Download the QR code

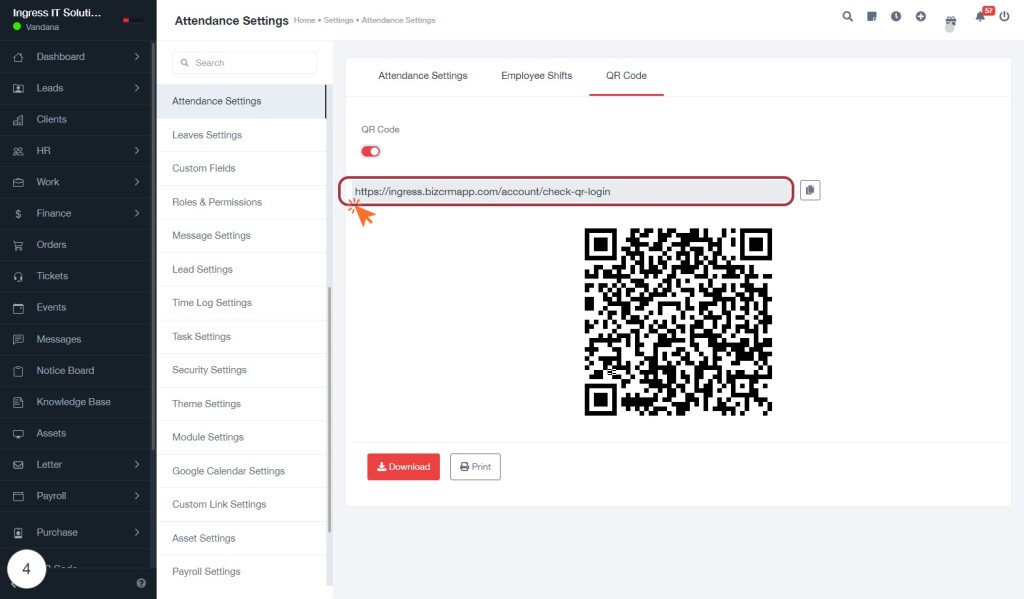(x=403, y=466)
